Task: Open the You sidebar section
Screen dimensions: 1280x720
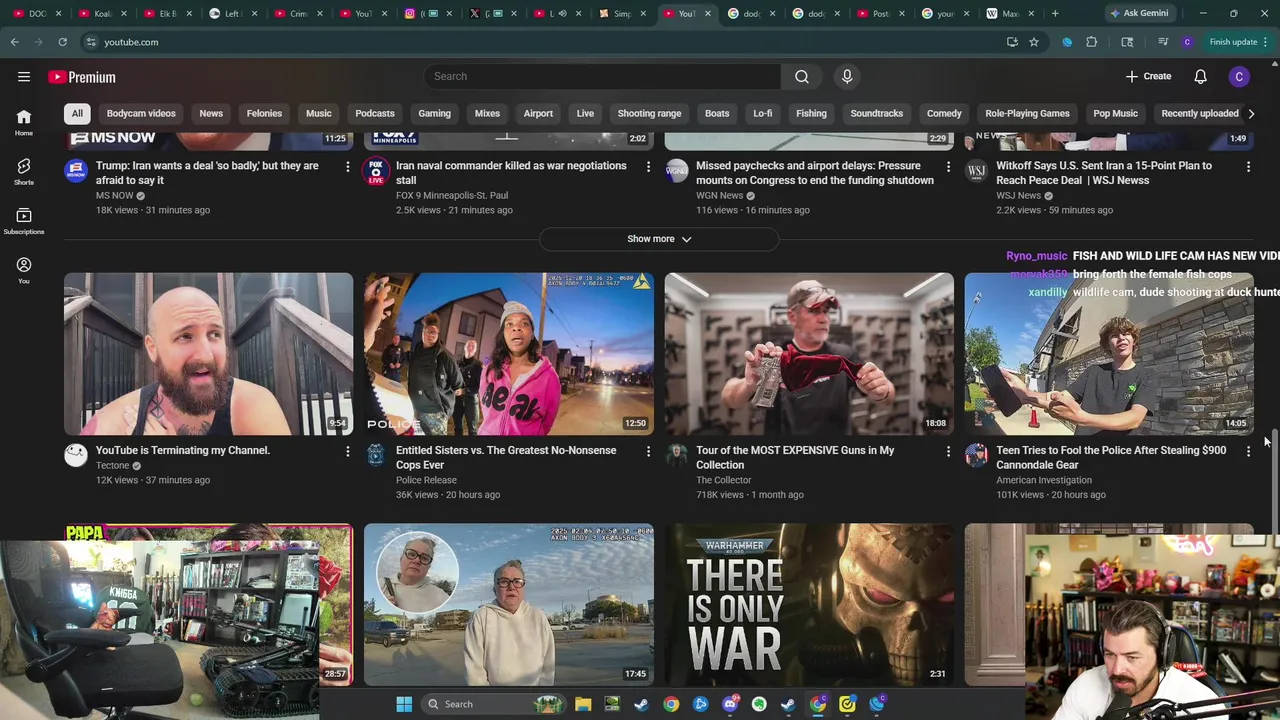Action: pos(24,270)
